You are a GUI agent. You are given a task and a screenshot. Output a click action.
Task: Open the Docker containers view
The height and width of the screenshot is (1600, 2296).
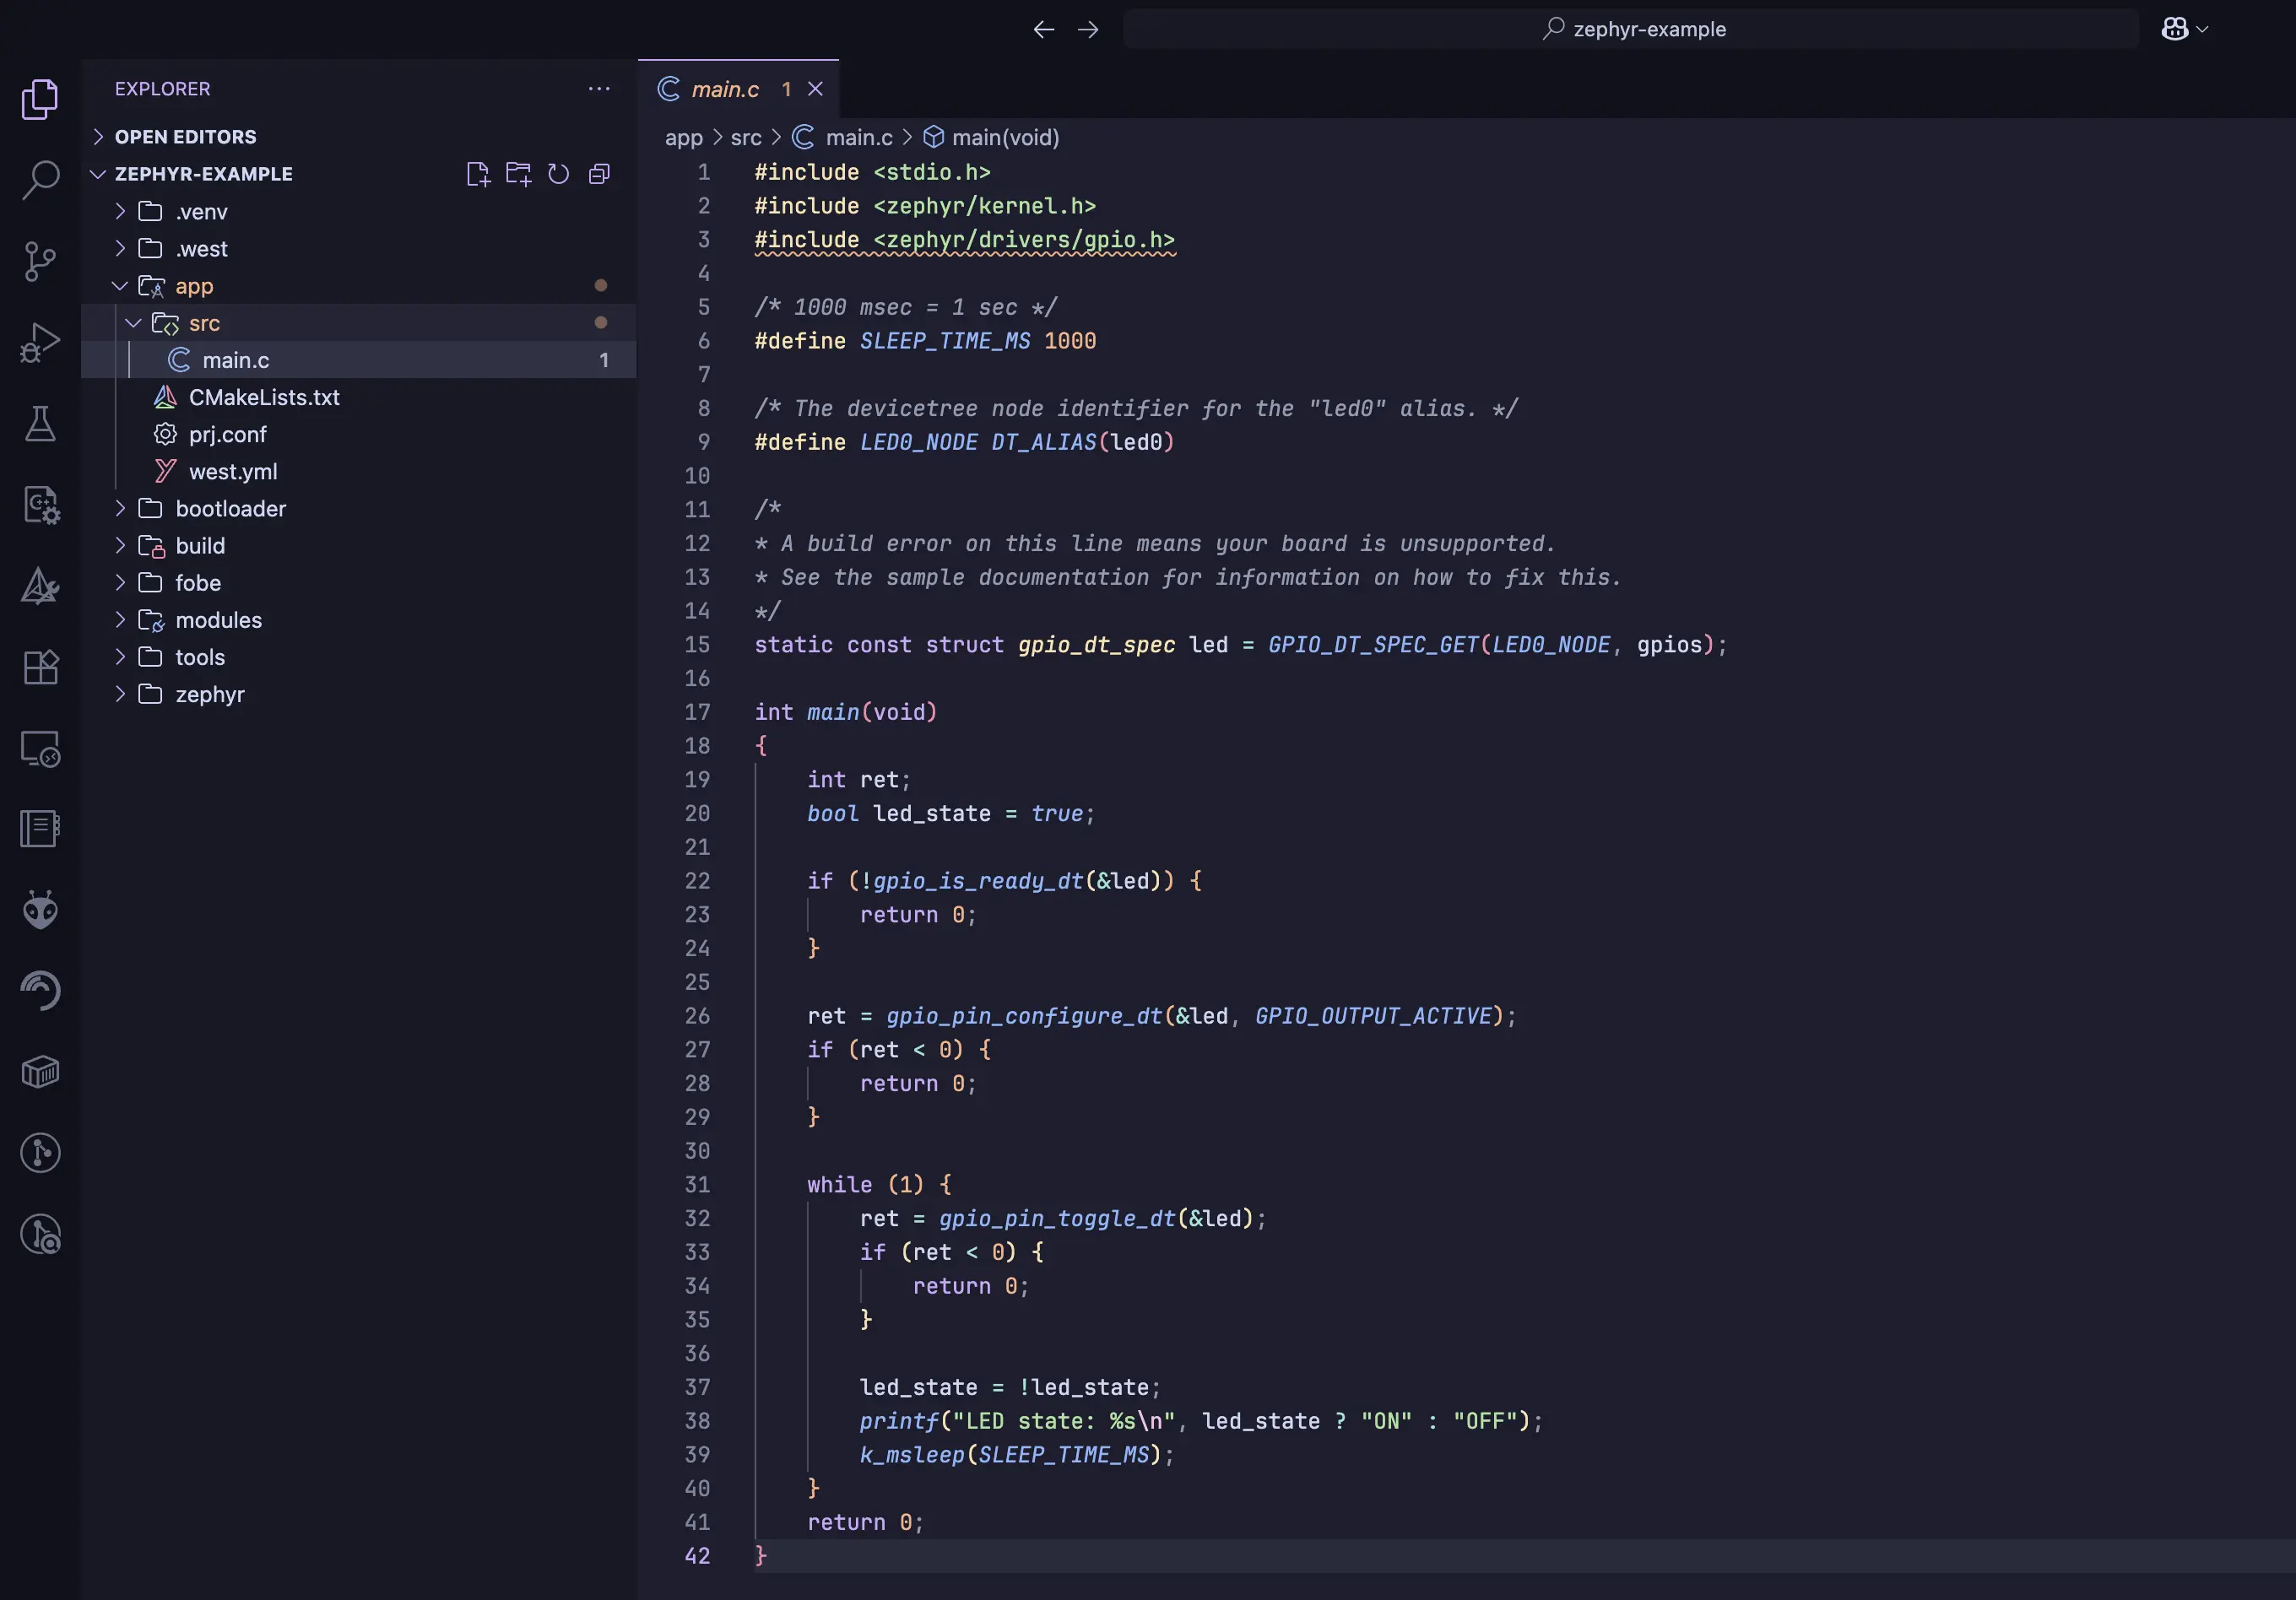(40, 1072)
